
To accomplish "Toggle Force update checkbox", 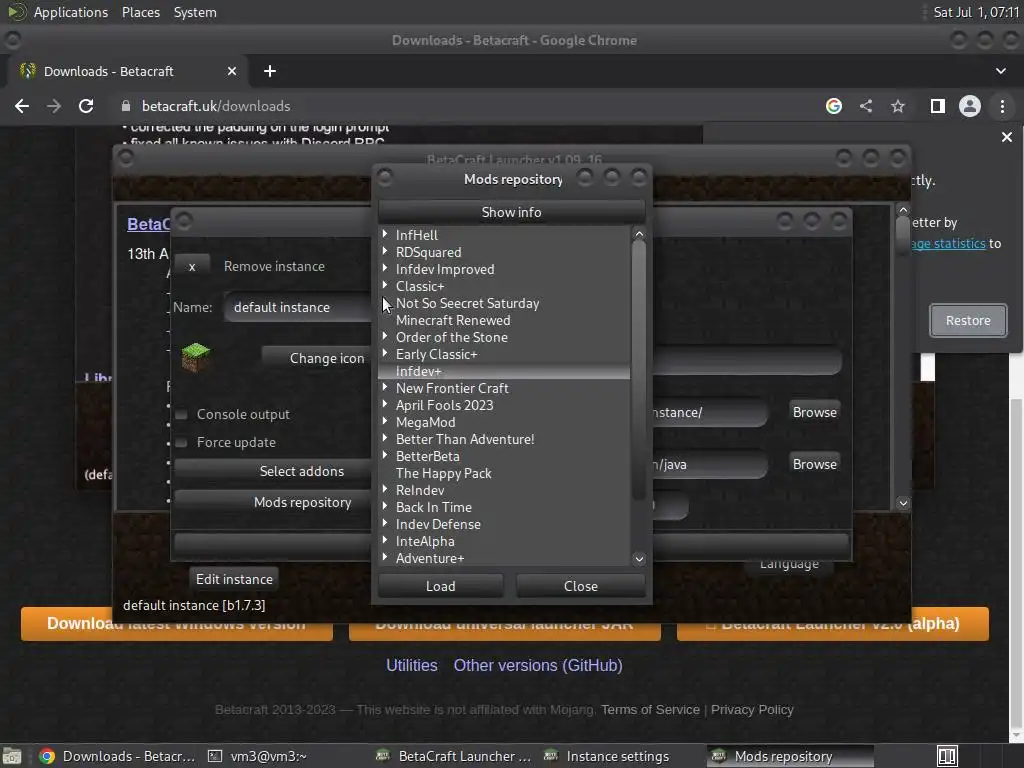I will point(182,443).
